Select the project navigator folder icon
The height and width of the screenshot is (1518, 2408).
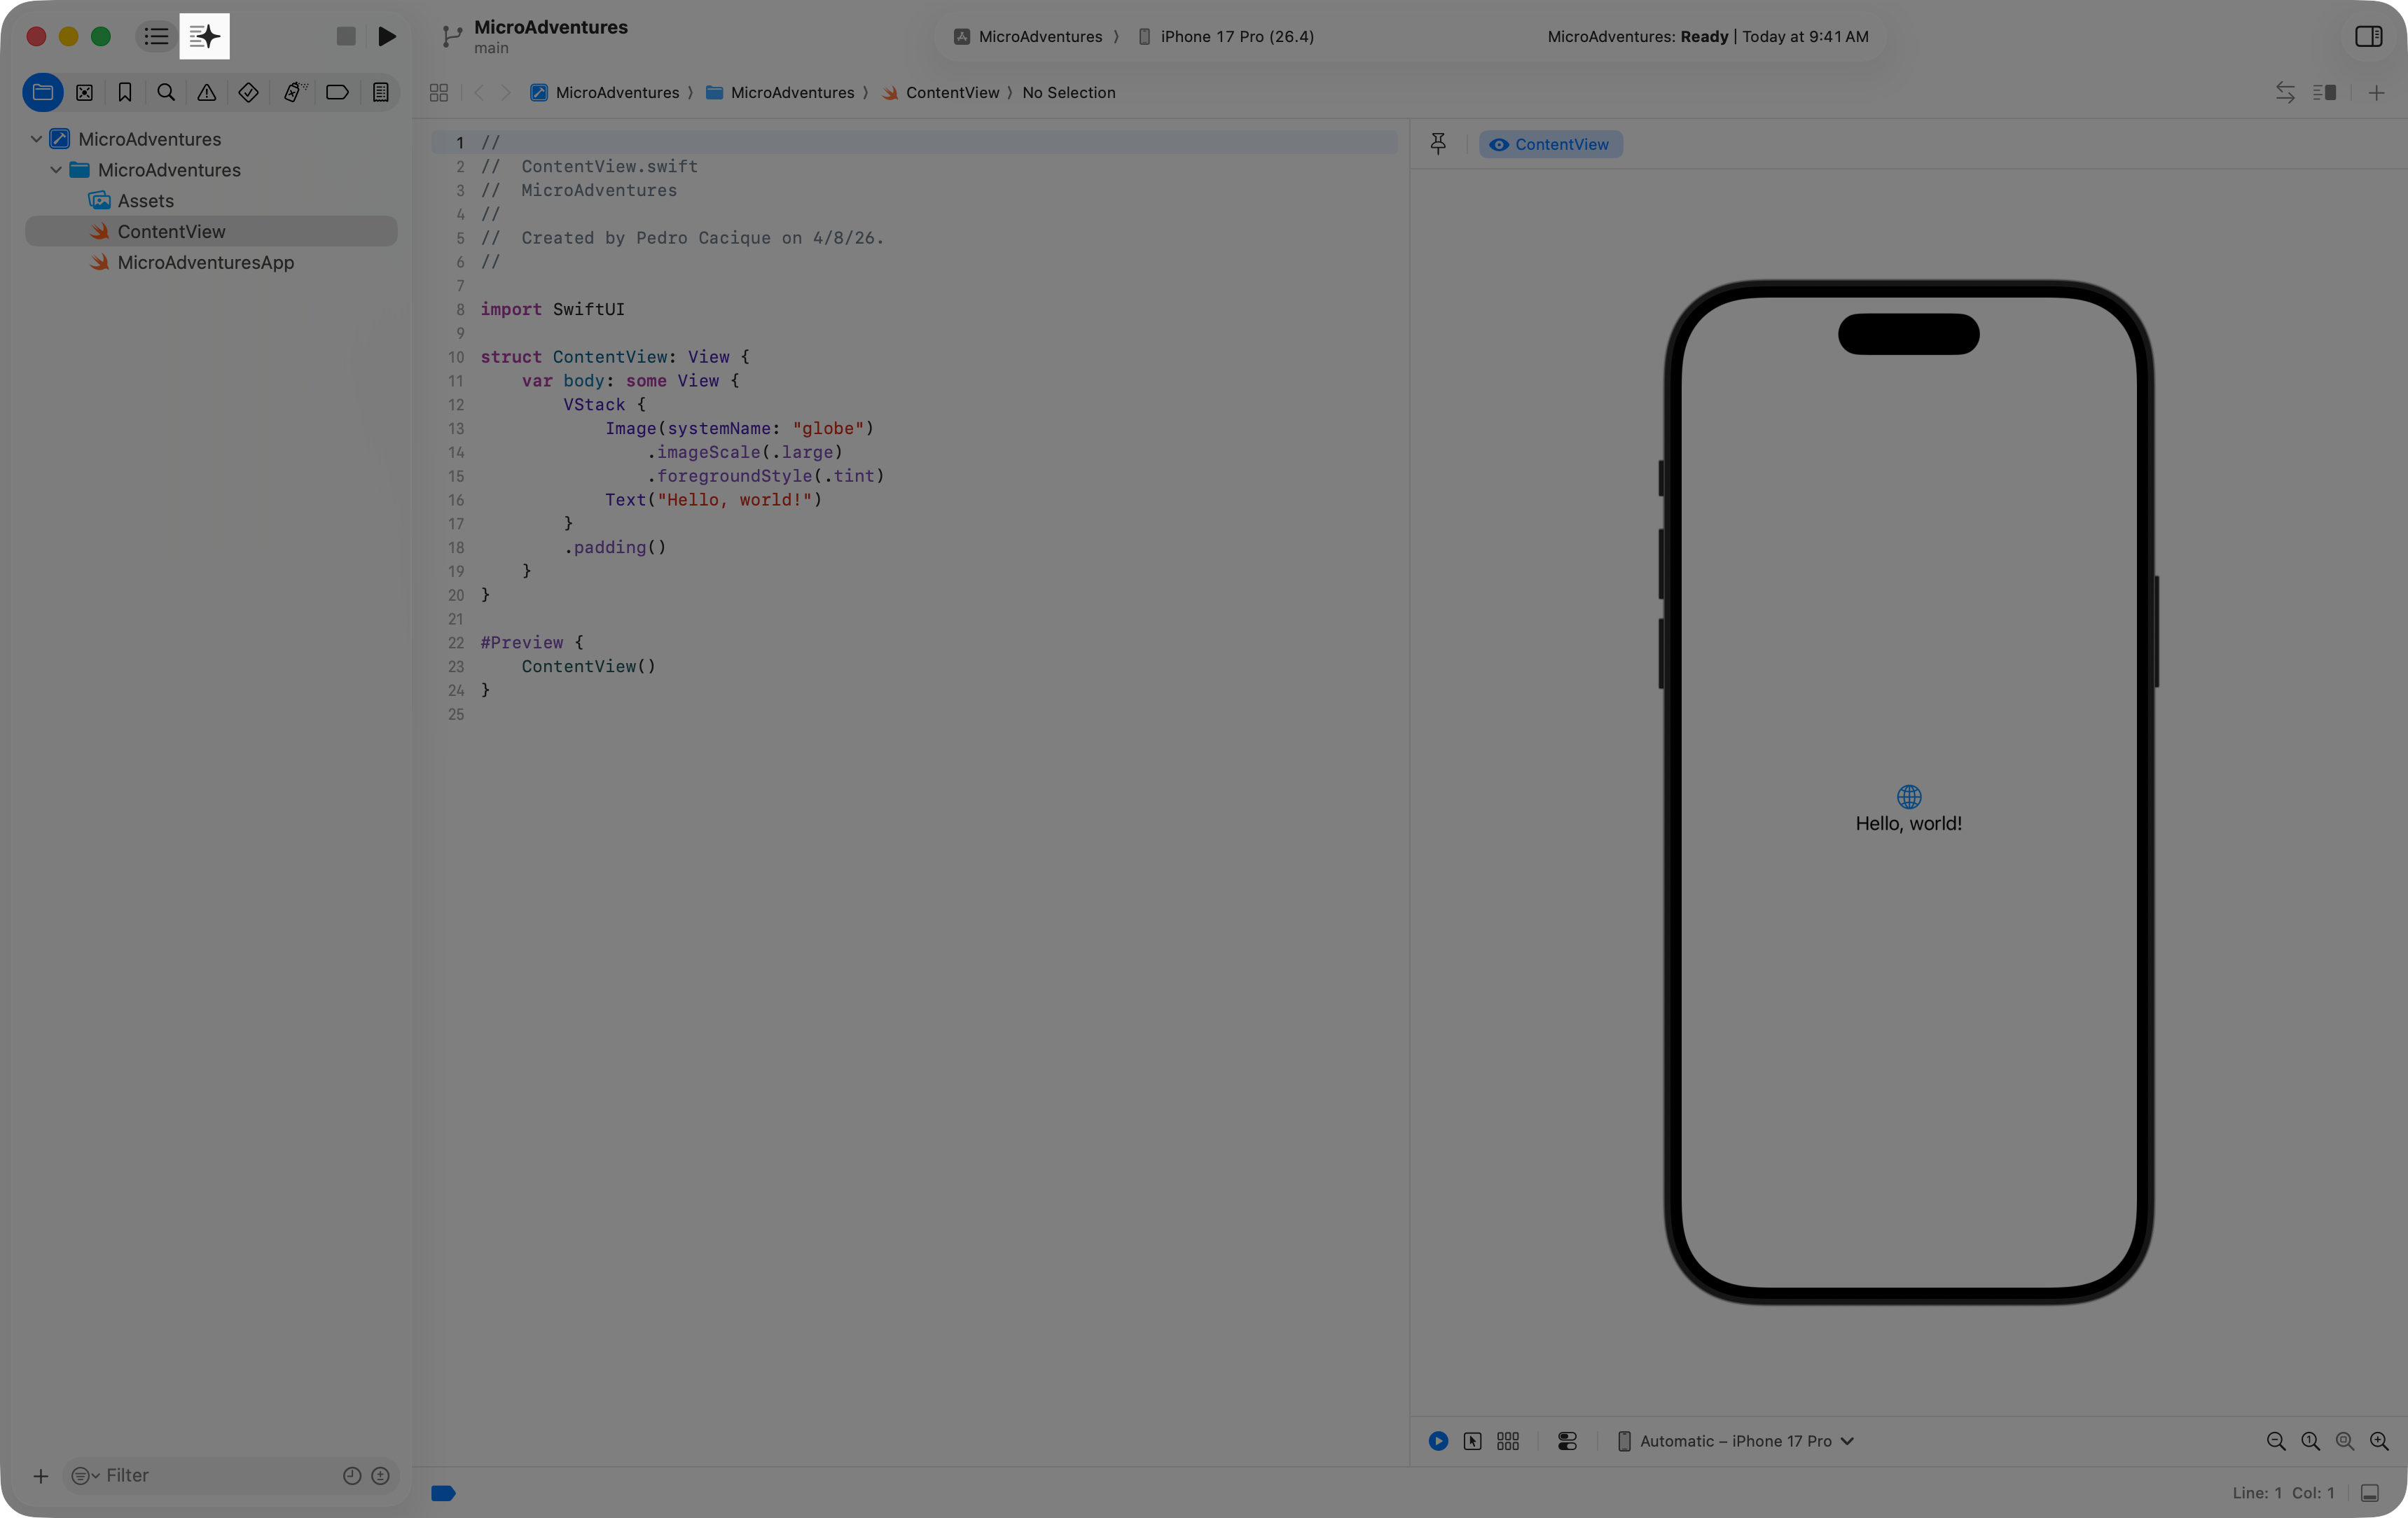43,92
